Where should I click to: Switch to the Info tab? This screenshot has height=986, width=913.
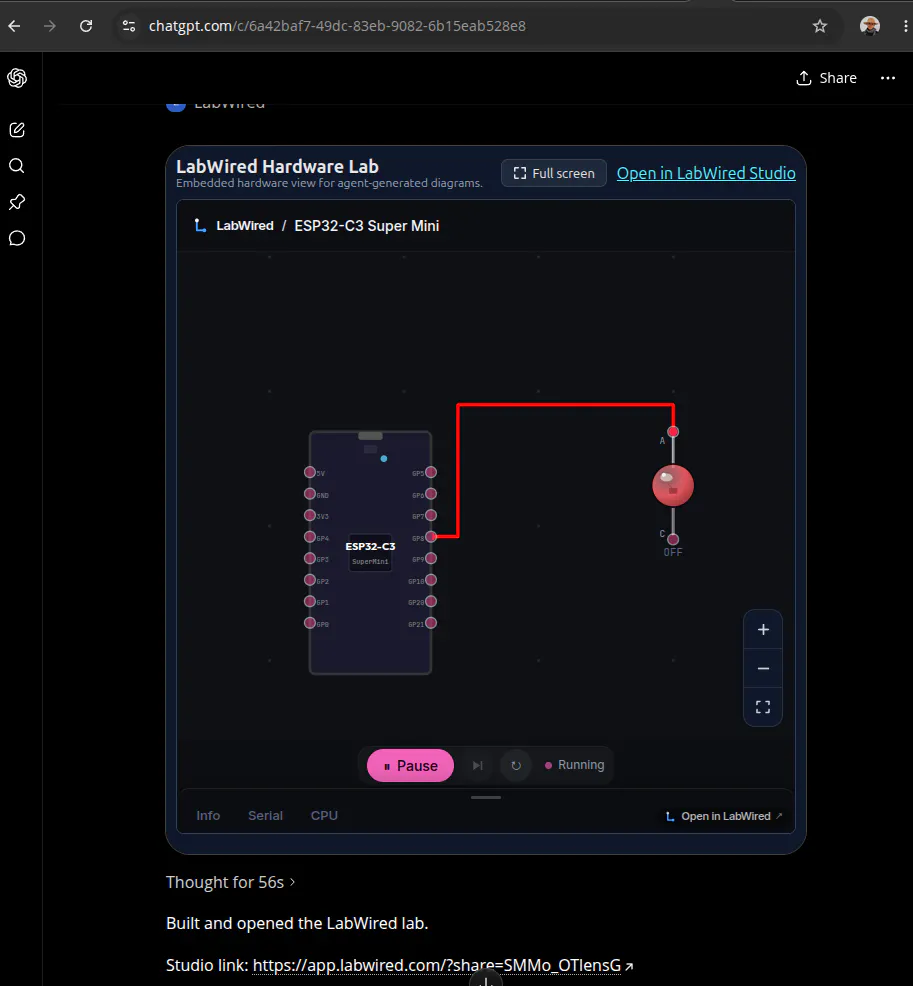pyautogui.click(x=208, y=816)
